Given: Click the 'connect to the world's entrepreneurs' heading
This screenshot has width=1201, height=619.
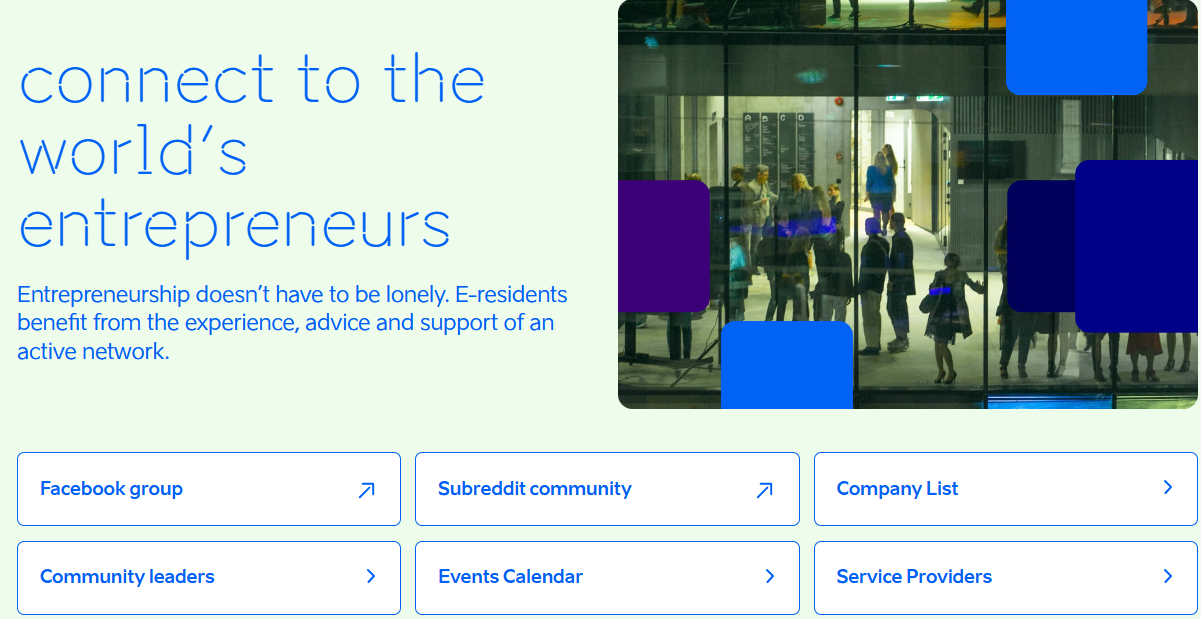Looking at the screenshot, I should (252, 154).
